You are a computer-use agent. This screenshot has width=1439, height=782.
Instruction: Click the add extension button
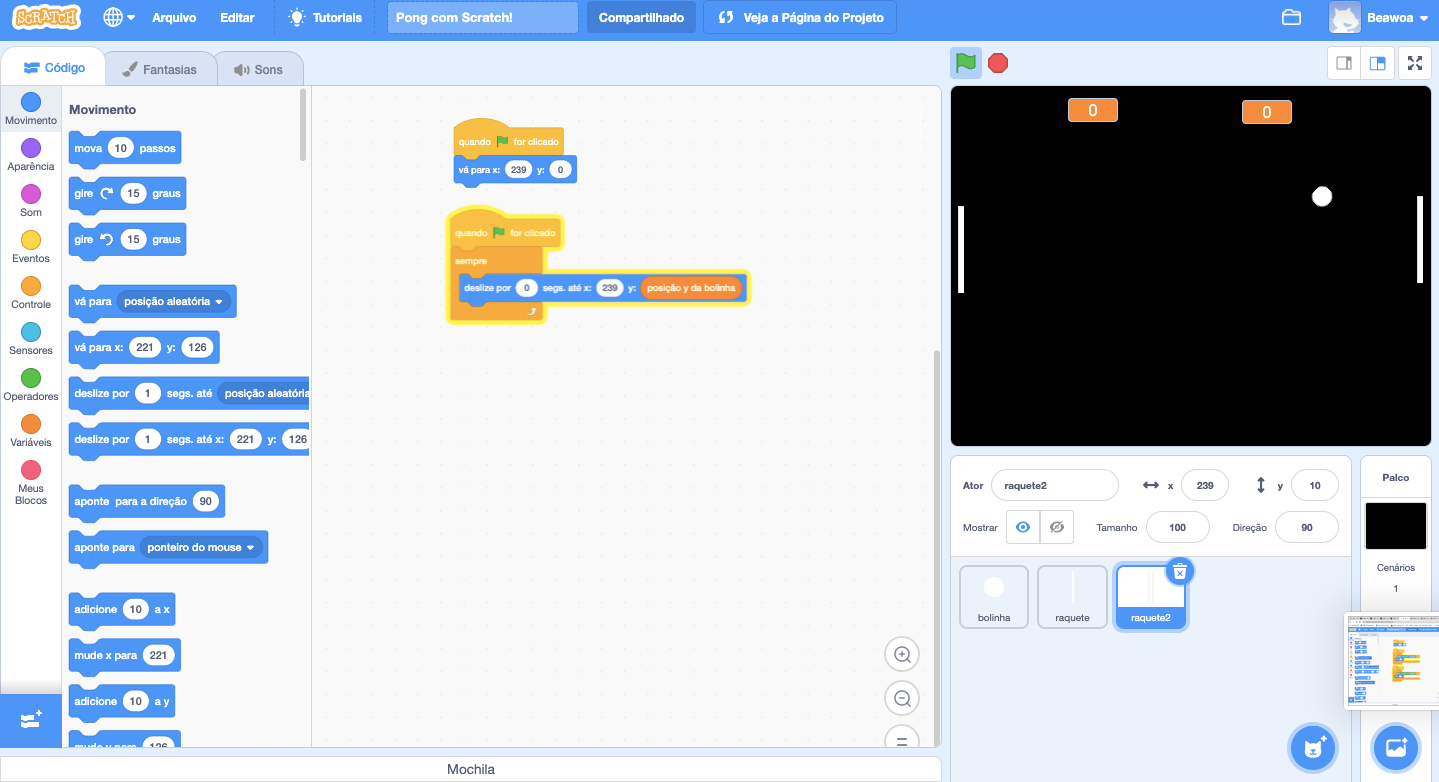31,720
